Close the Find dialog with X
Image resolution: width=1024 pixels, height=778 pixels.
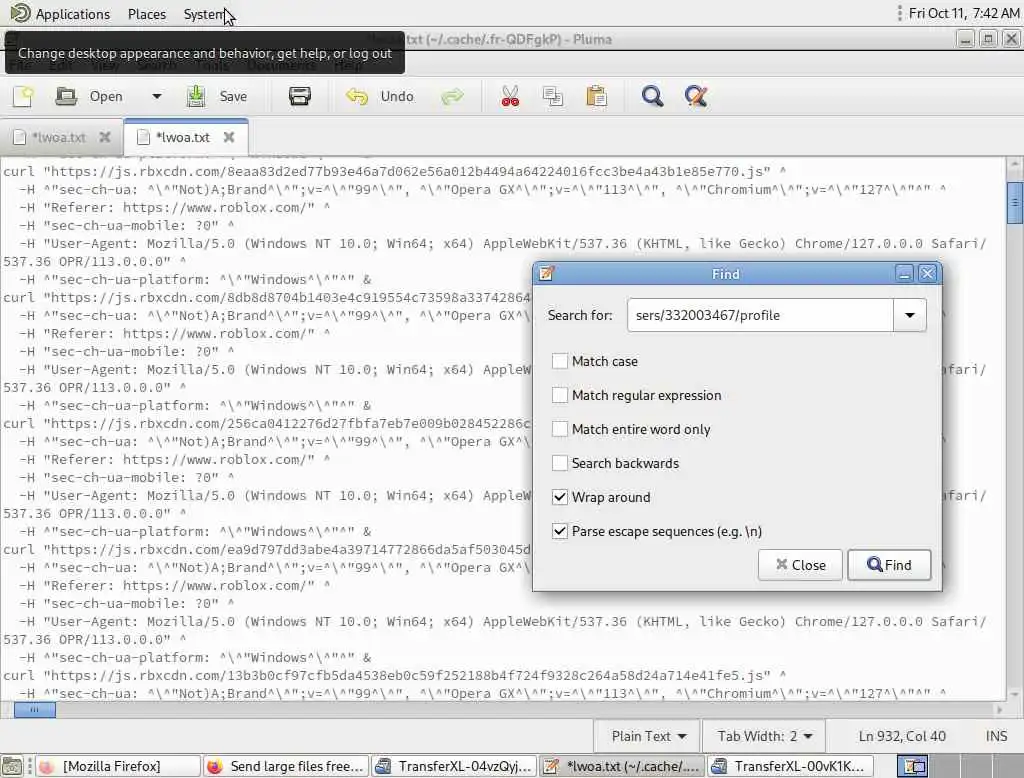(x=927, y=274)
